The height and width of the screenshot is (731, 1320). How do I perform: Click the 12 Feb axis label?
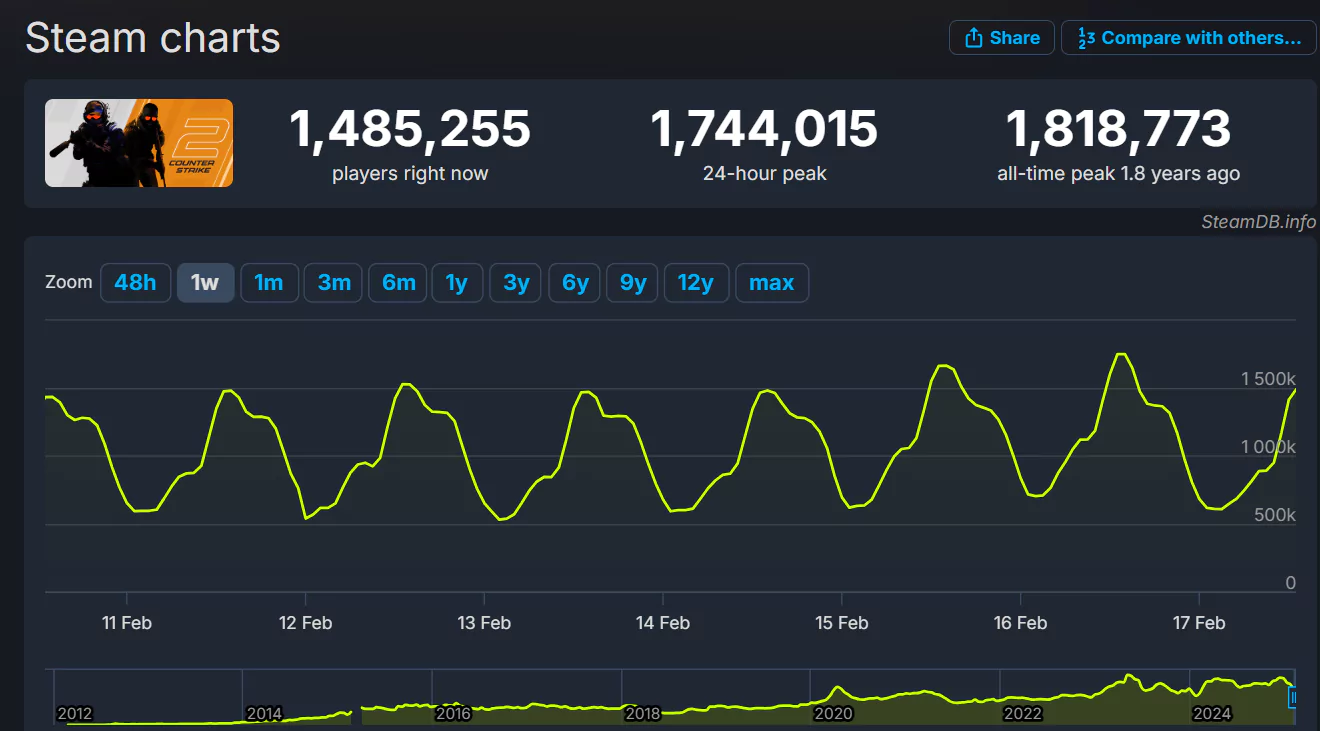305,623
